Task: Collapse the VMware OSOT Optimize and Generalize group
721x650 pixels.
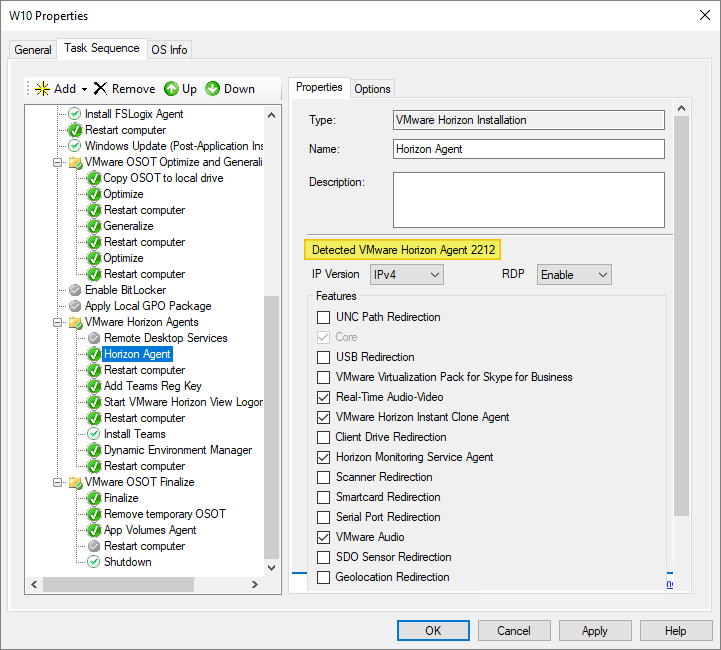Action: coord(59,162)
